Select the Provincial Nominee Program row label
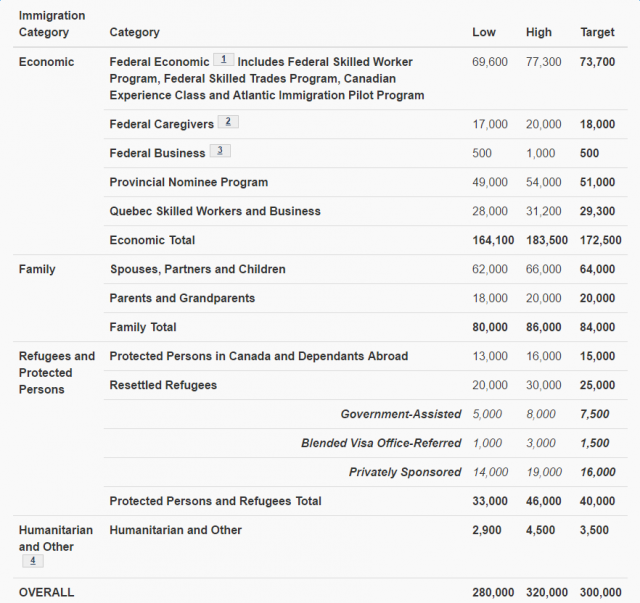Screen dimensions: 640x603 pos(188,182)
